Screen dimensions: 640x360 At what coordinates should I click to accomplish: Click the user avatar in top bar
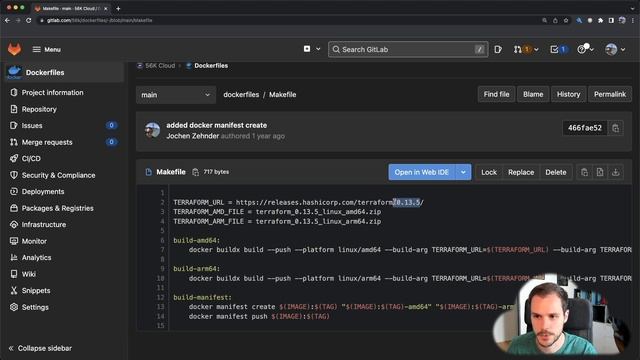tap(611, 49)
